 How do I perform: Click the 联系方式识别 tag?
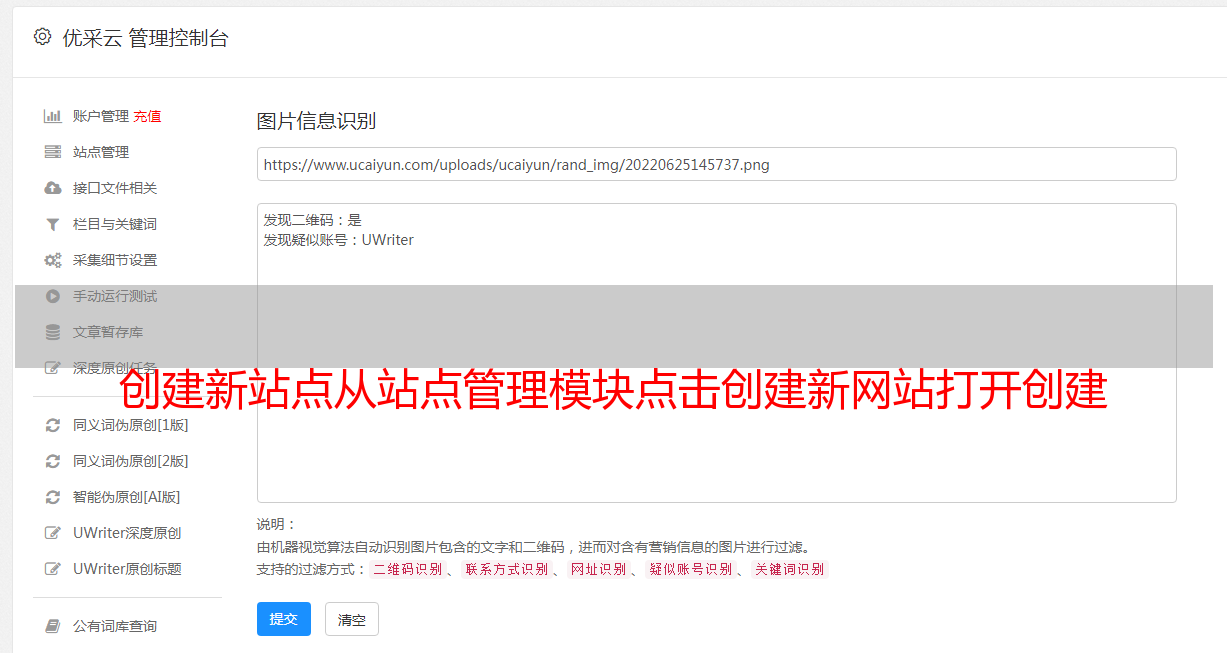[x=506, y=569]
